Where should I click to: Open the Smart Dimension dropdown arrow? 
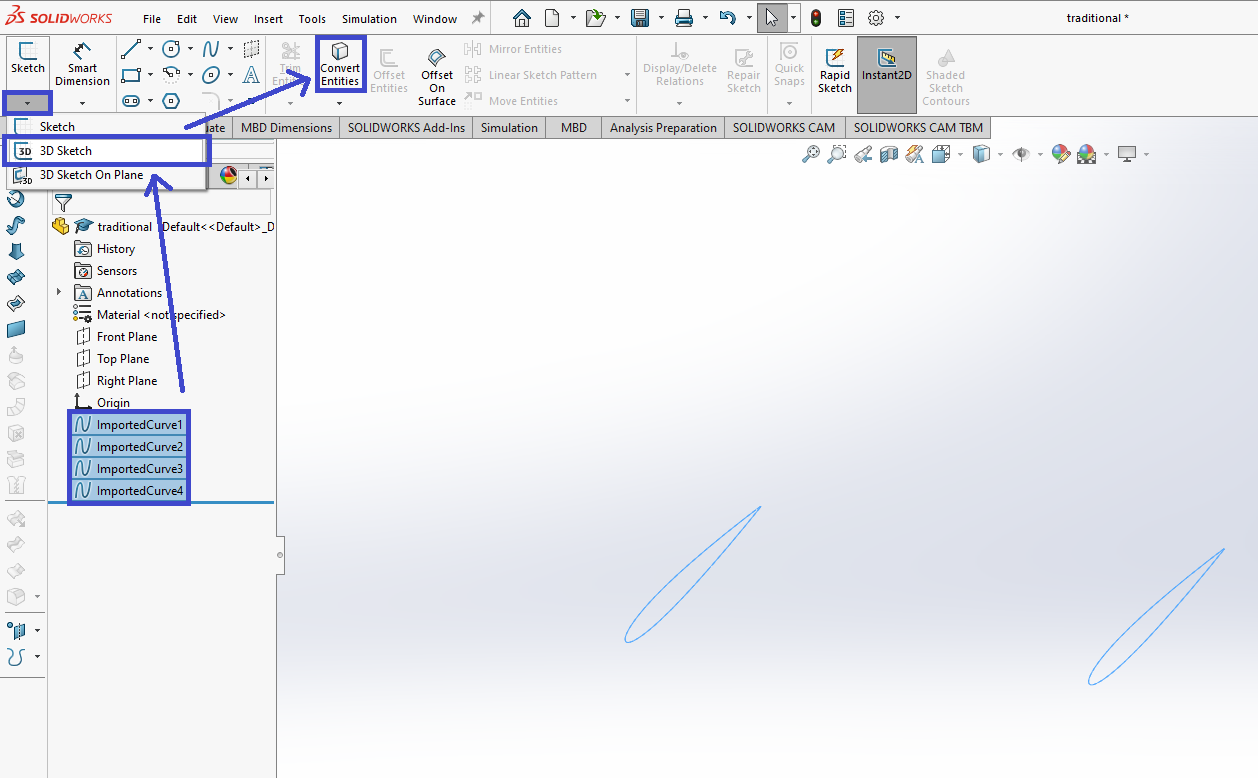tap(82, 102)
